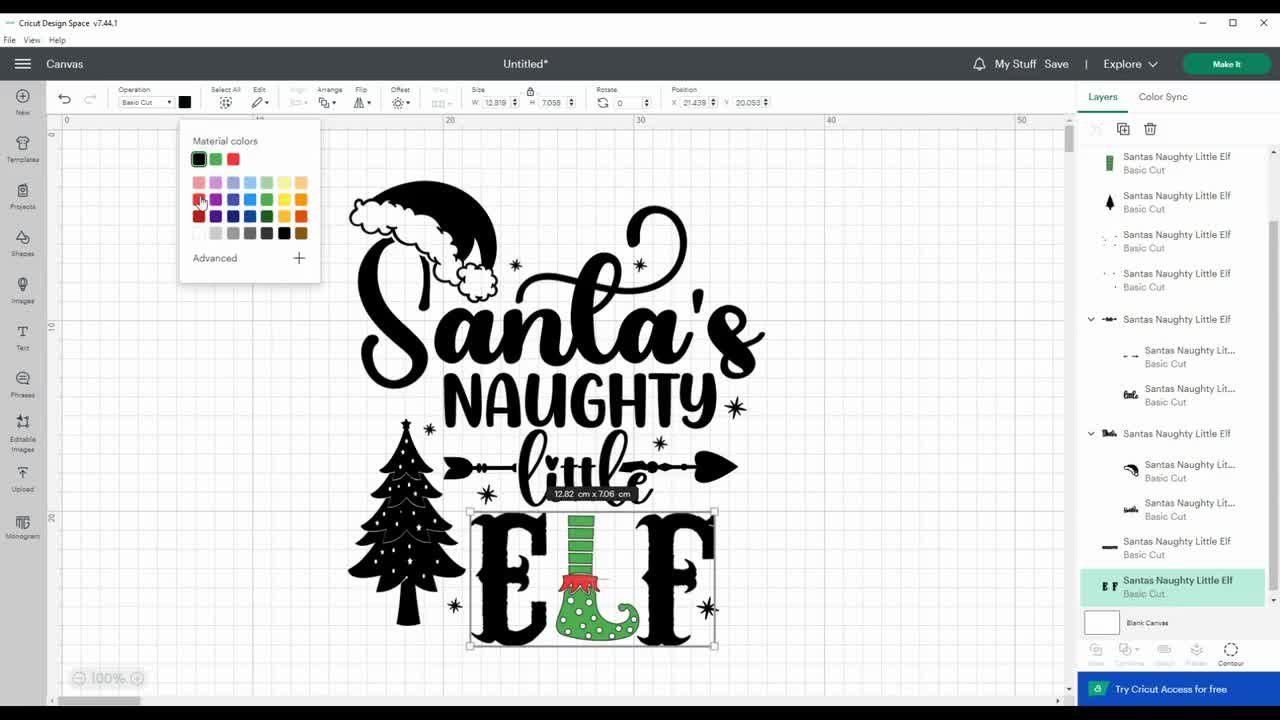Click the Make It button
This screenshot has height=720, width=1280.
coord(1226,64)
